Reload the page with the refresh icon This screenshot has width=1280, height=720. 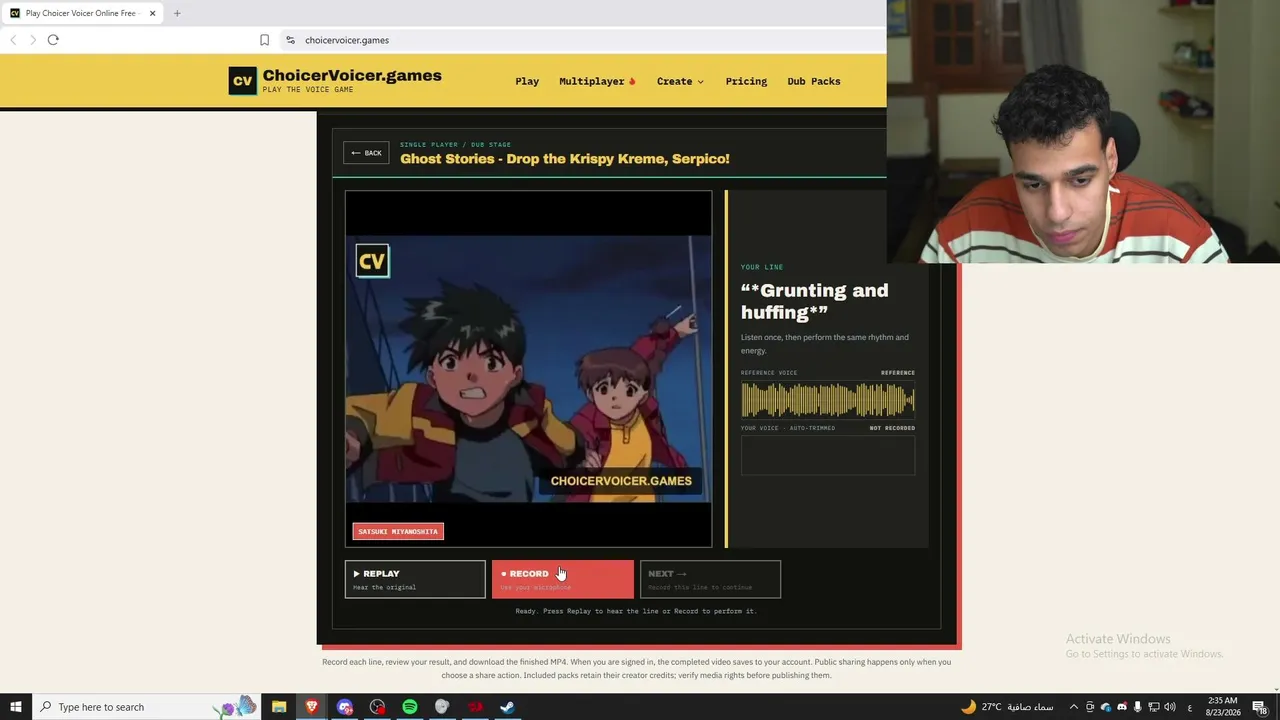coord(53,40)
